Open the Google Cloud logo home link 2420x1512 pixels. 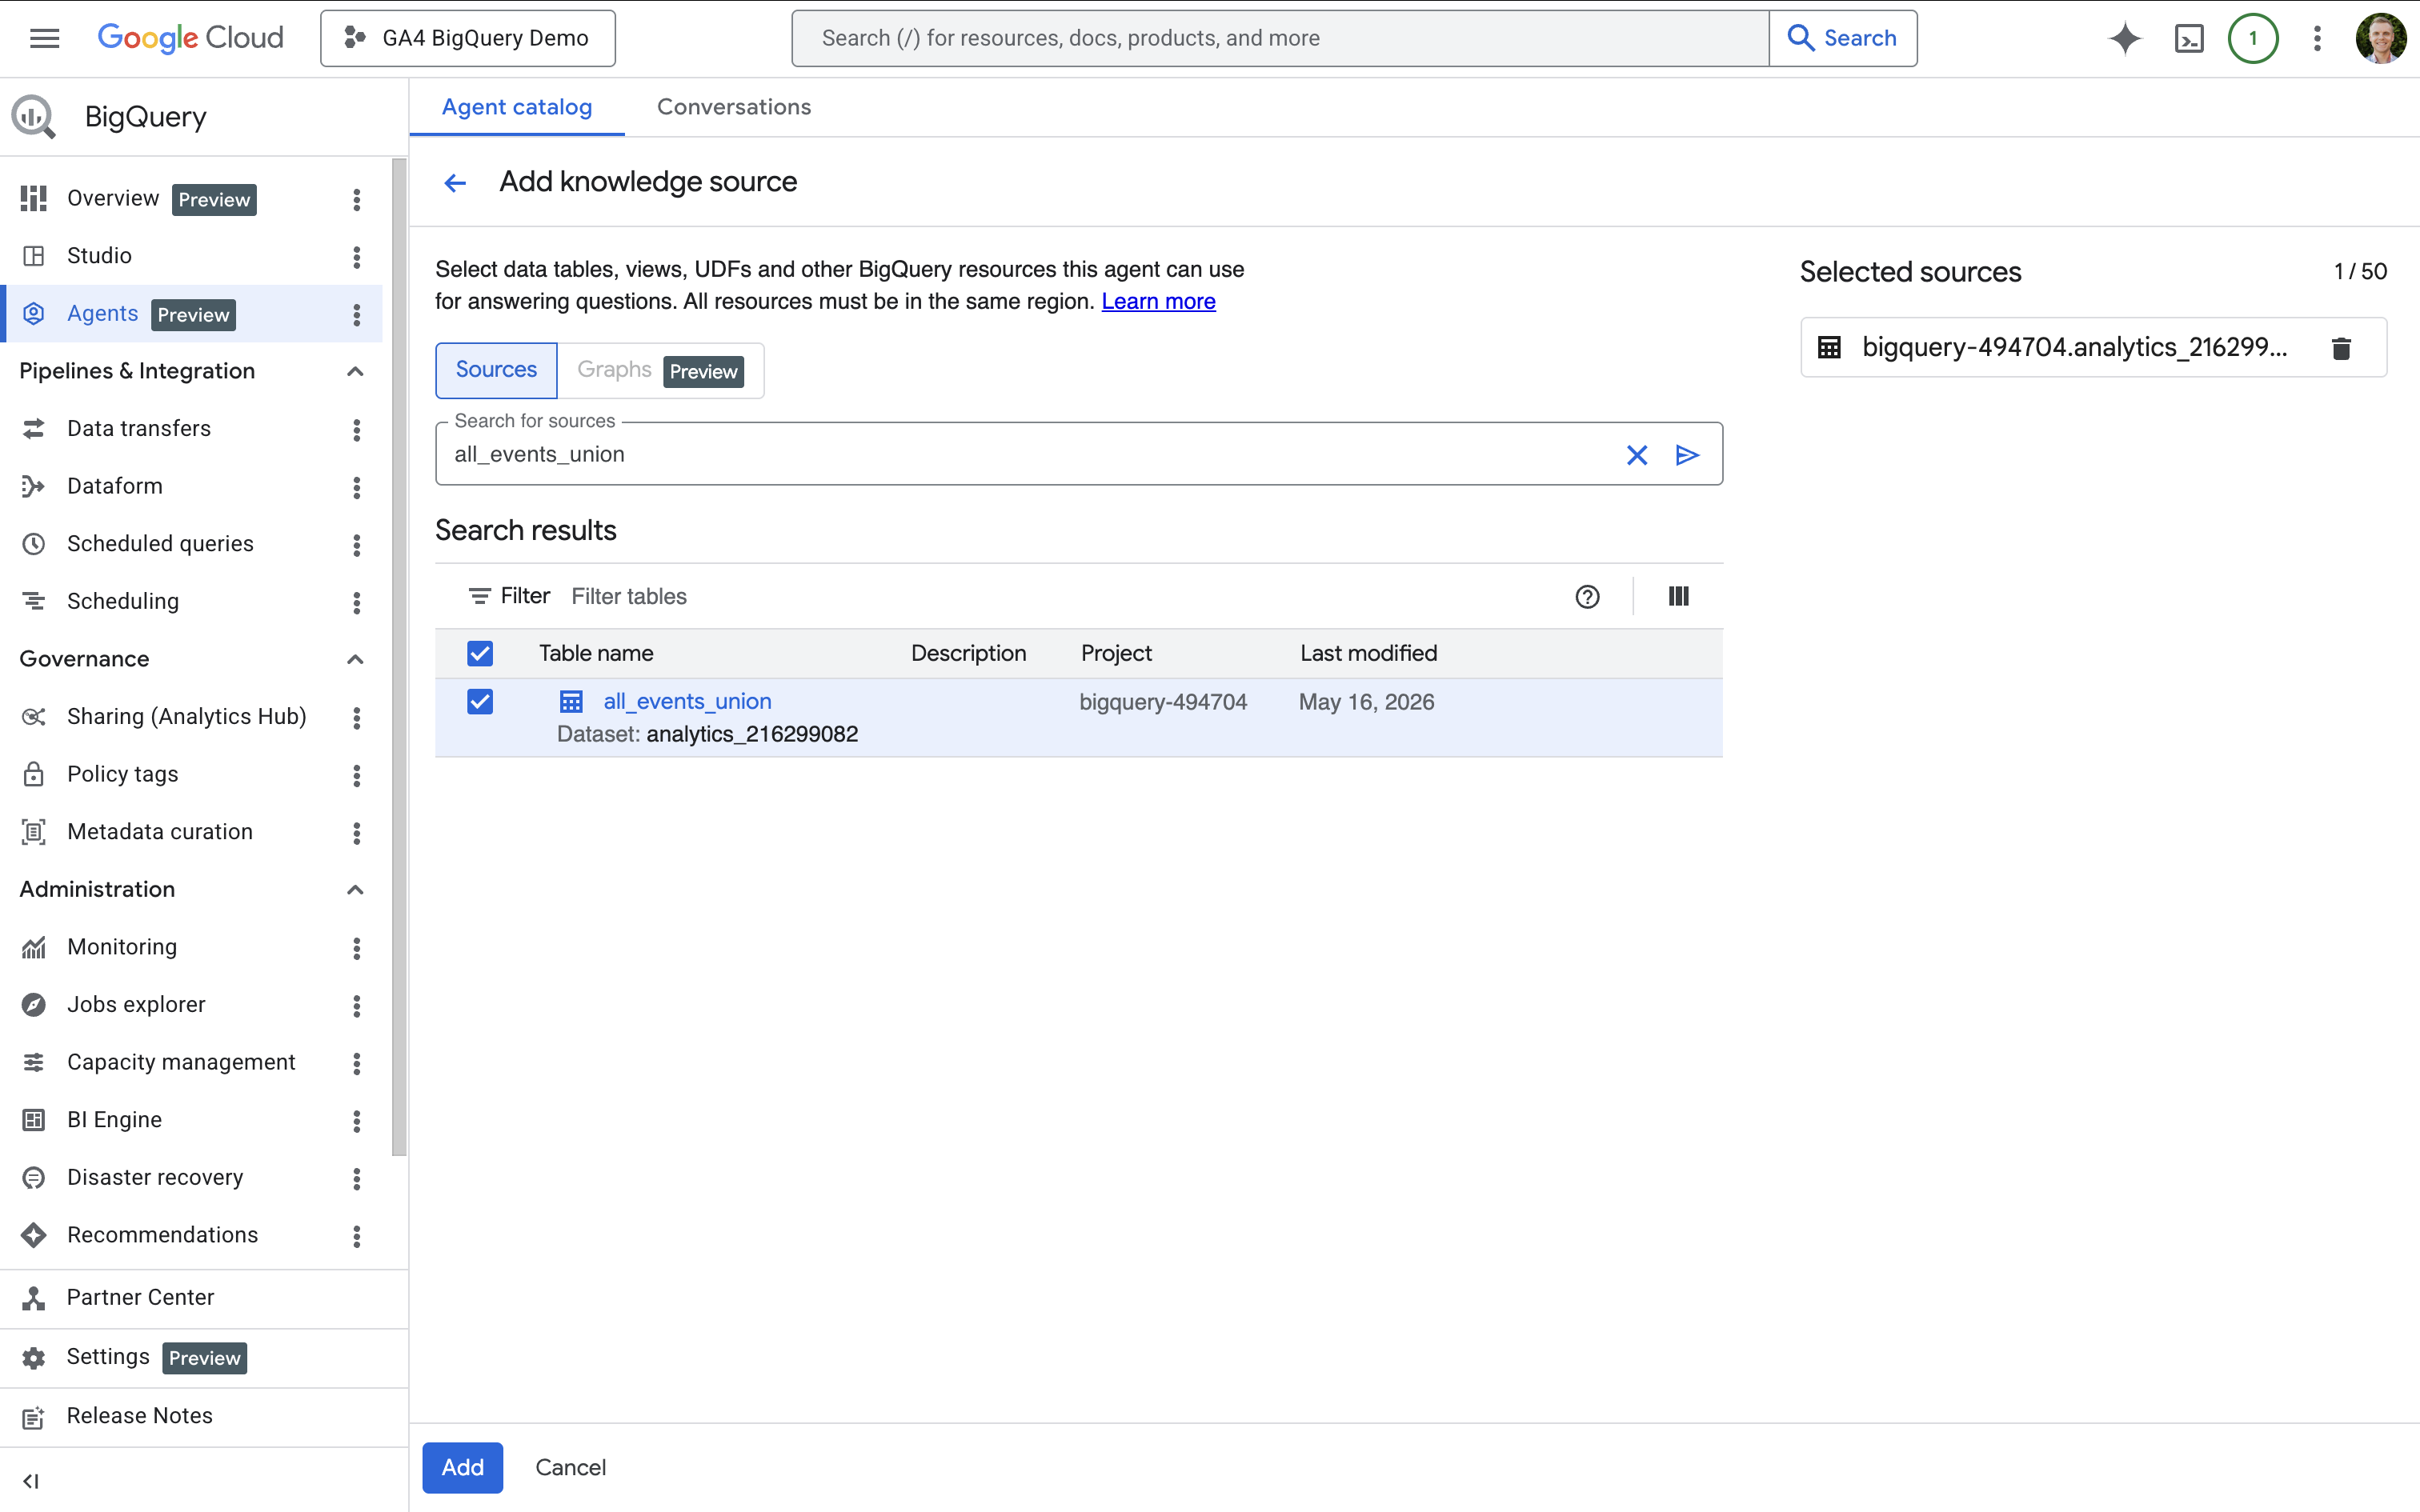190,38
